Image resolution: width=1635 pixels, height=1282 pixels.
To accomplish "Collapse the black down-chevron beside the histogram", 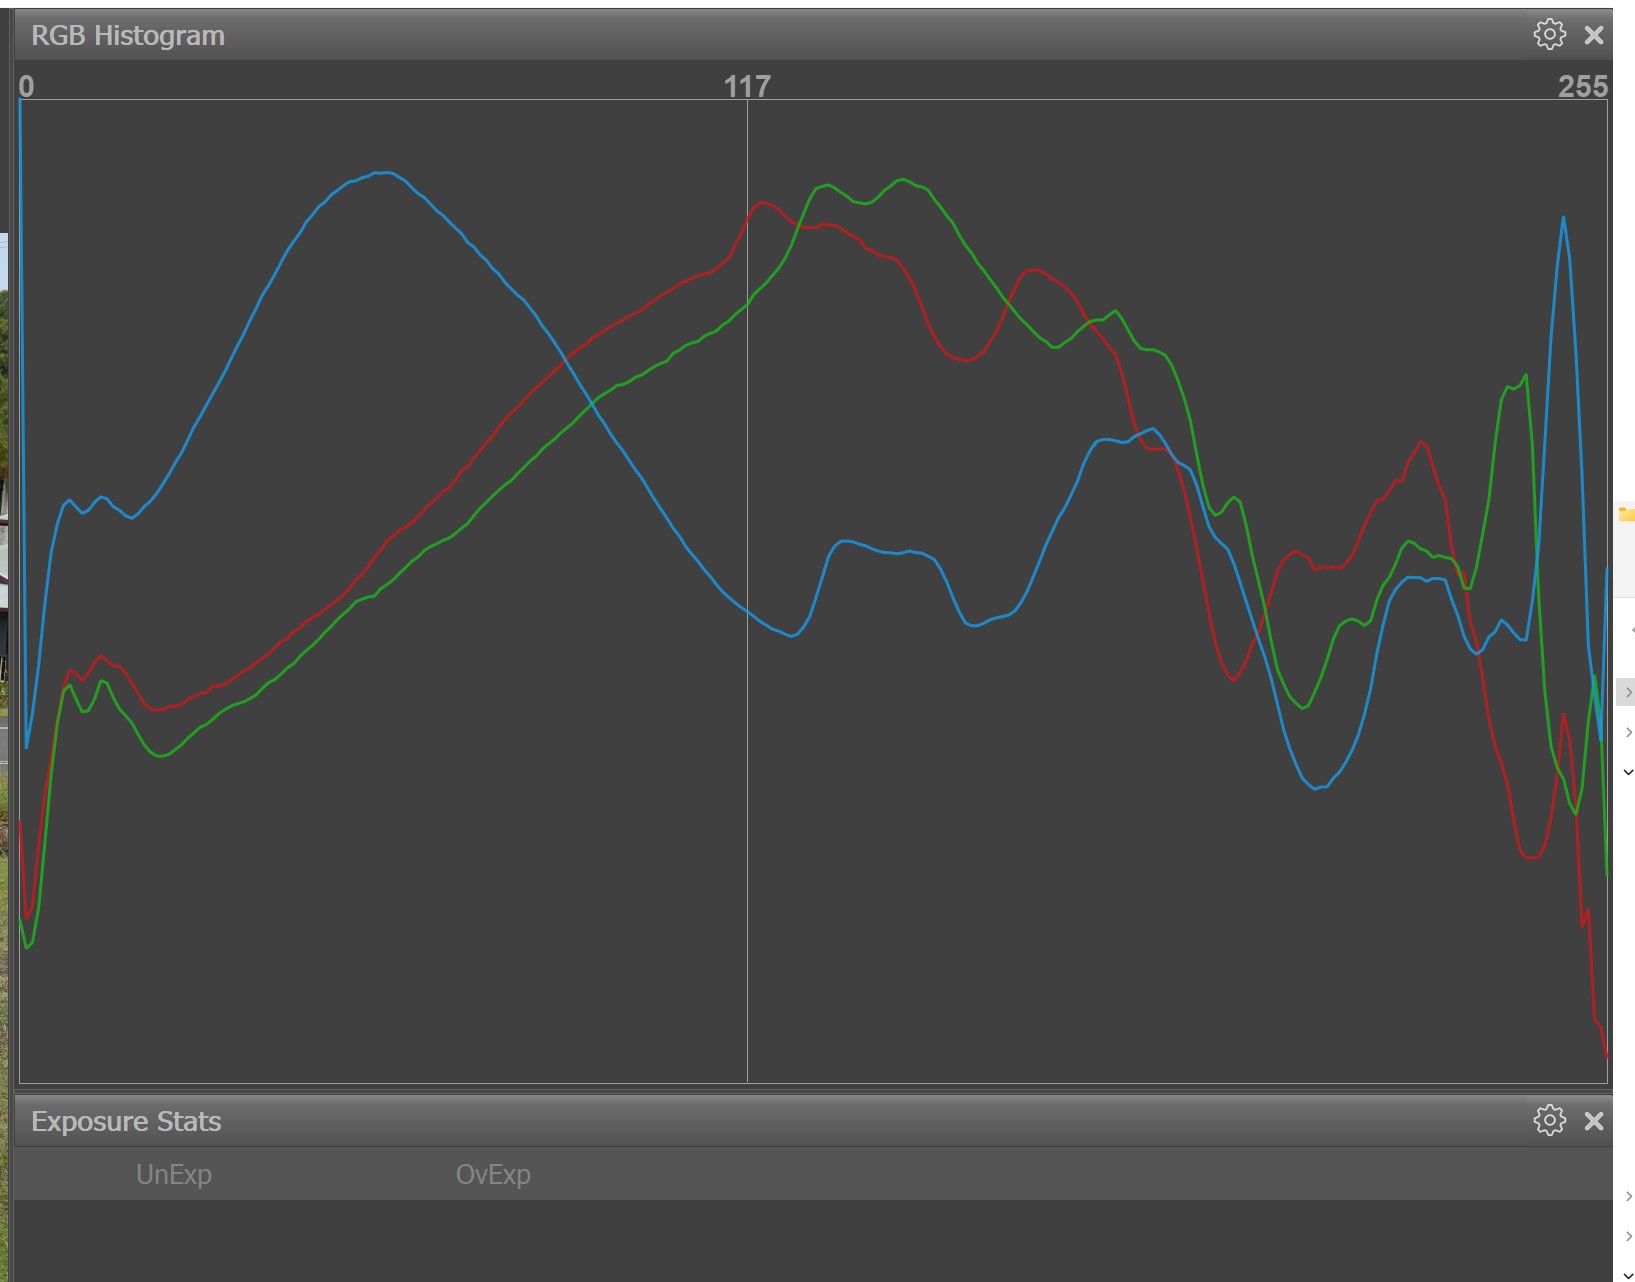I will click(1628, 772).
